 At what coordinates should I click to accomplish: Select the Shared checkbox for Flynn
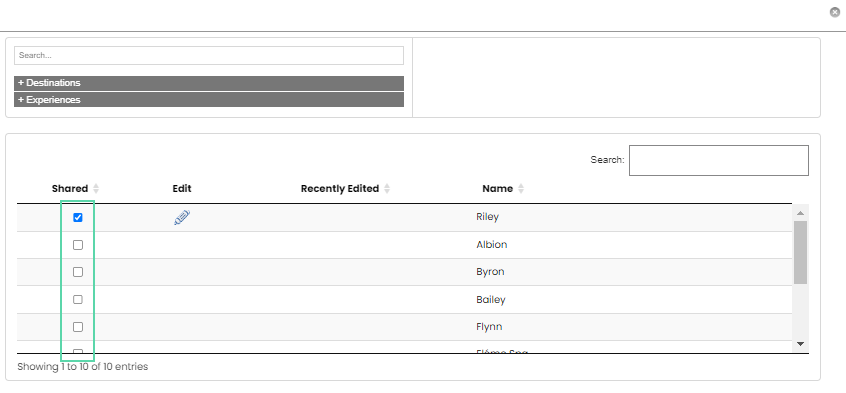coord(78,327)
